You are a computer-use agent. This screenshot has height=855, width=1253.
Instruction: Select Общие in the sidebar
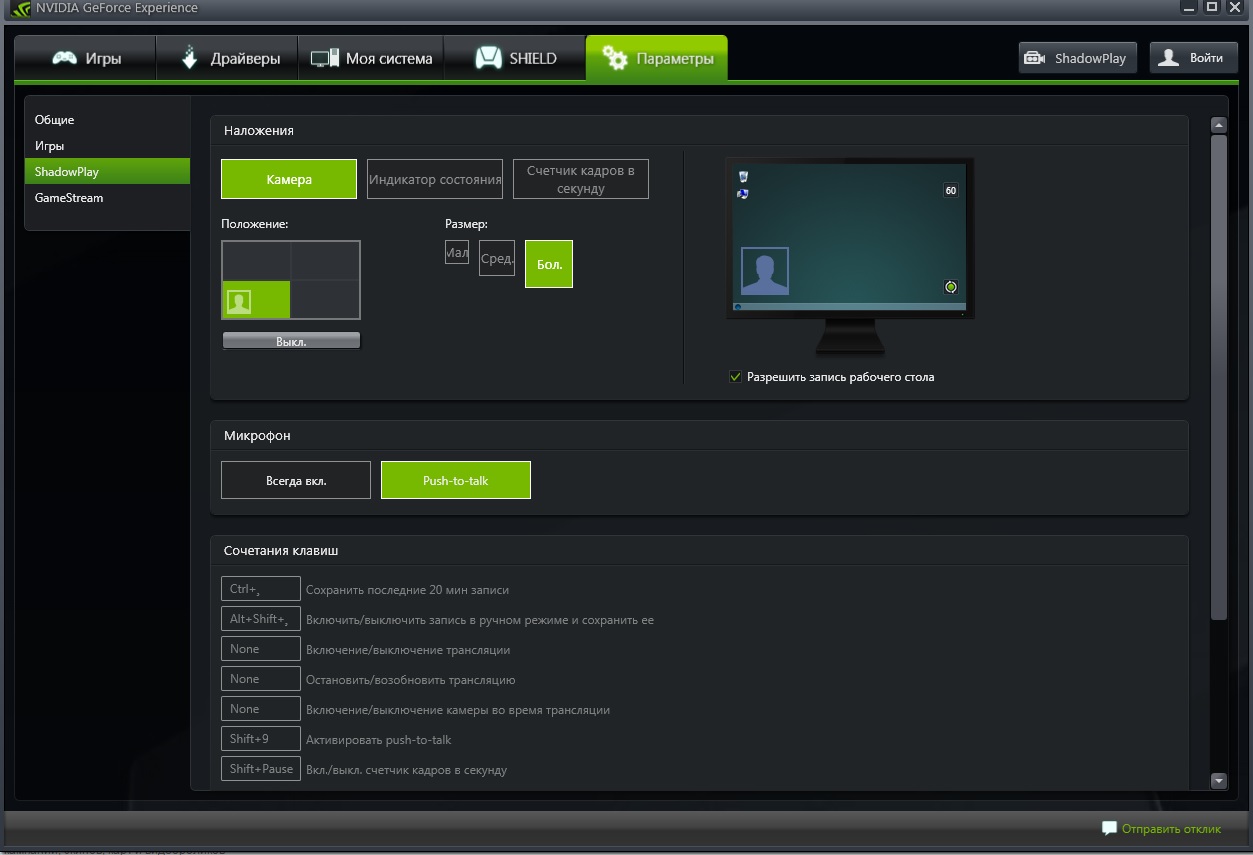point(107,120)
